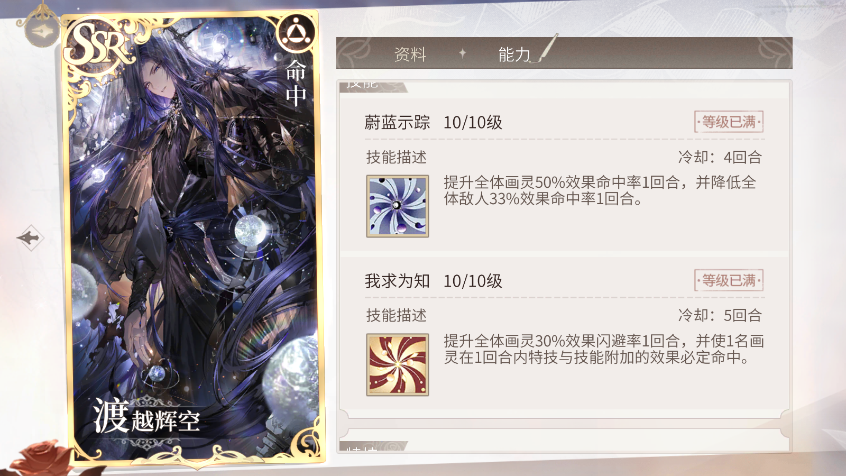Click the quill icon beside 能力
Screen dimensions: 846x476
click(548, 48)
